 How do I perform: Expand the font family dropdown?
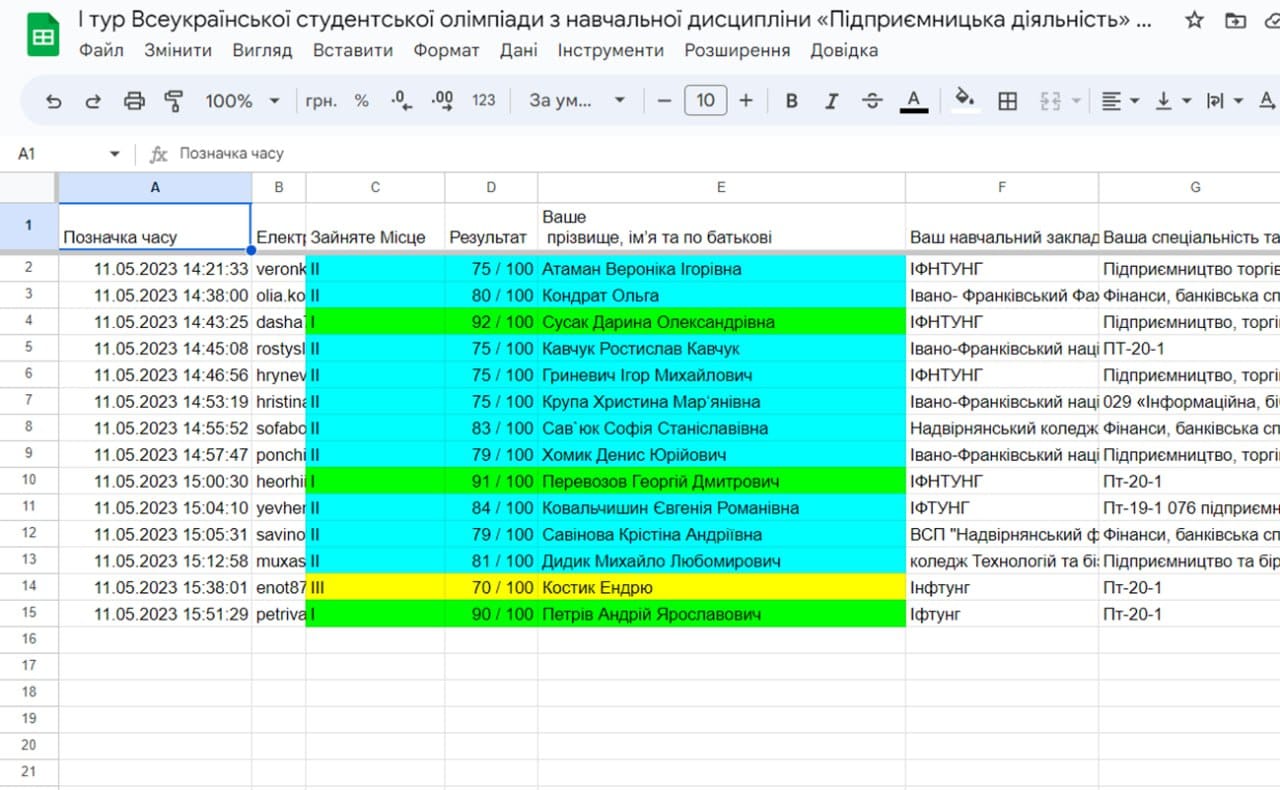point(577,100)
